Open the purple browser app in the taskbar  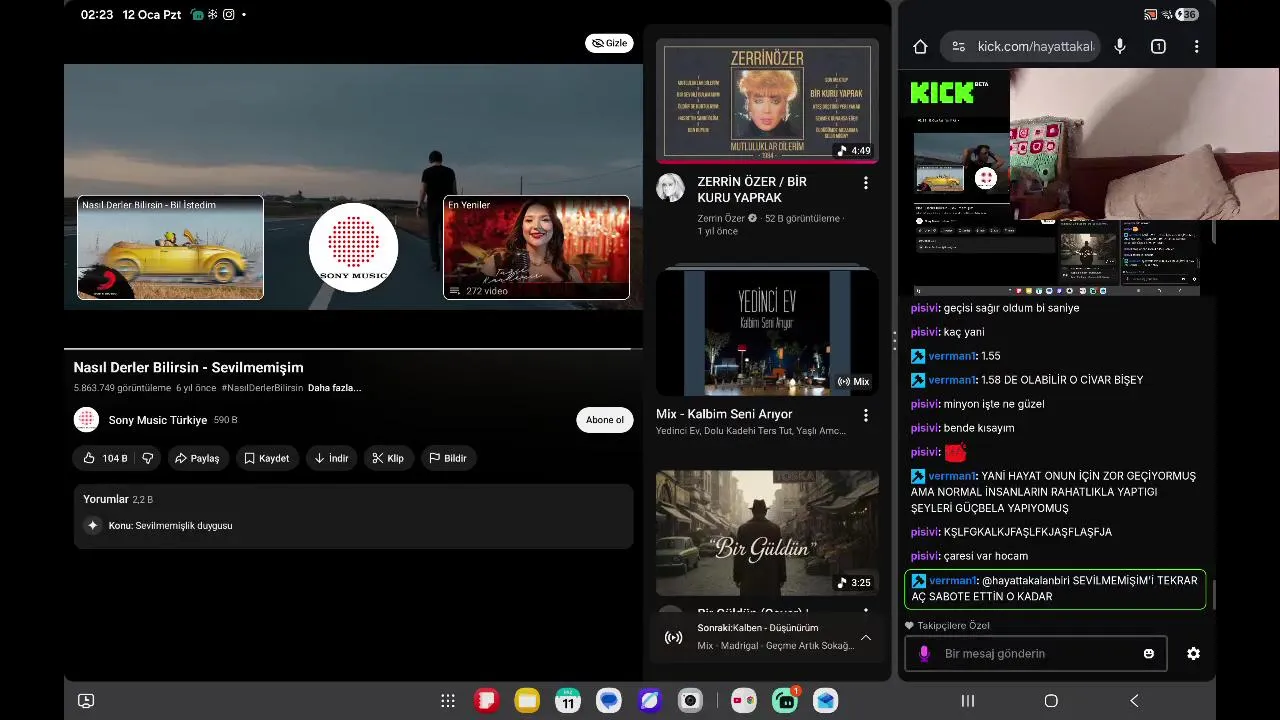(650, 701)
